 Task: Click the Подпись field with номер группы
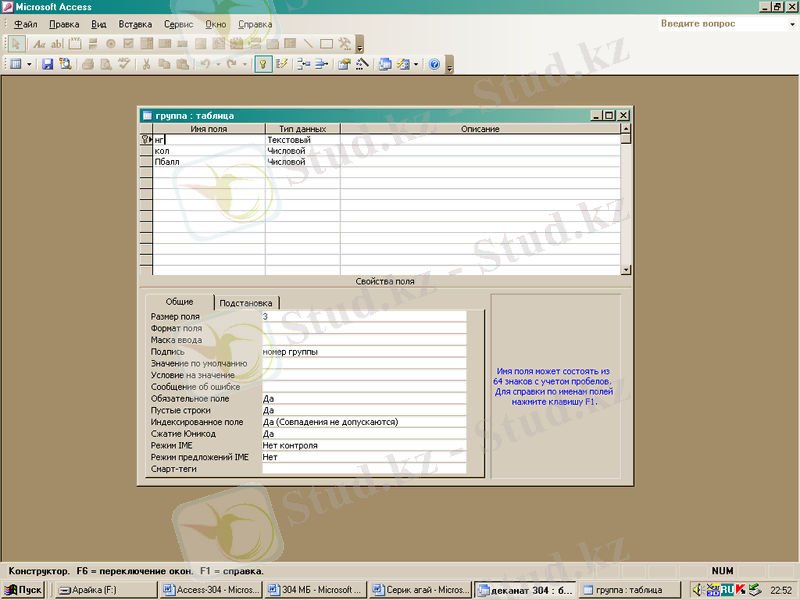363,352
